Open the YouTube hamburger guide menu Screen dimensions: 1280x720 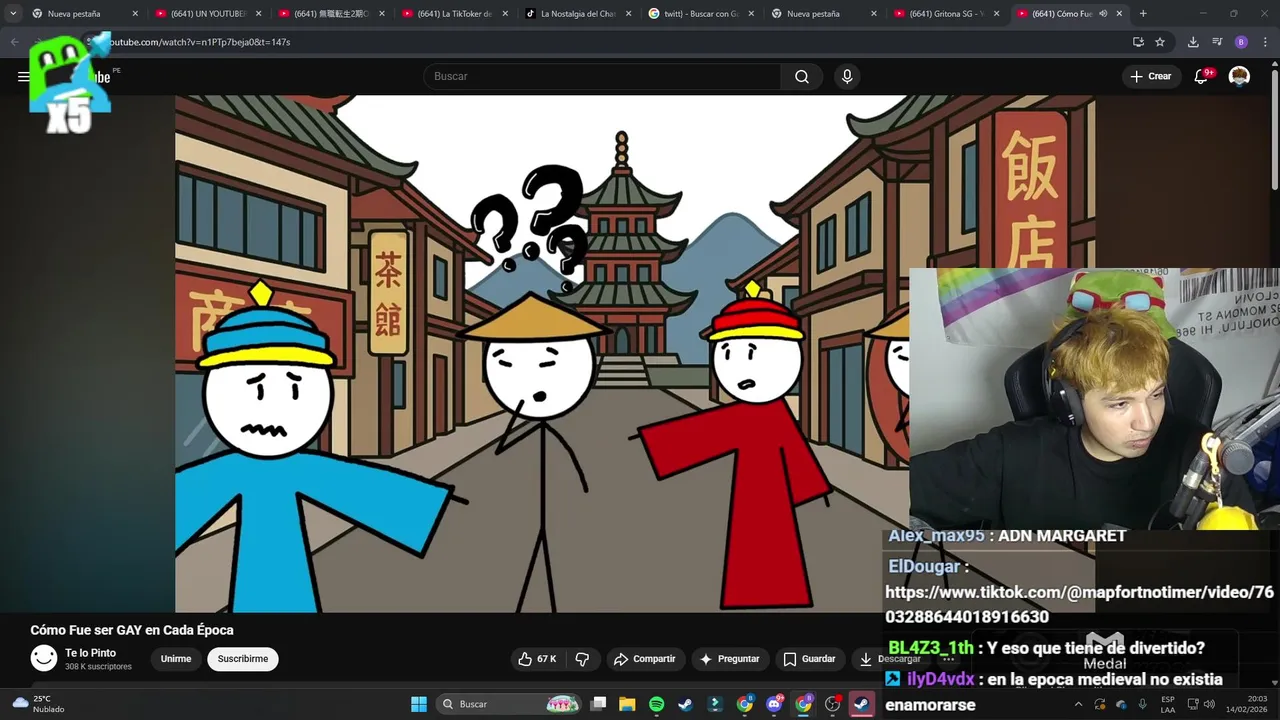click(23, 76)
